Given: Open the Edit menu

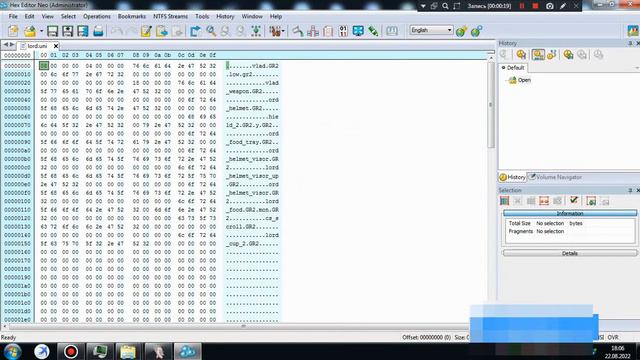Looking at the screenshot, I should point(29,16).
